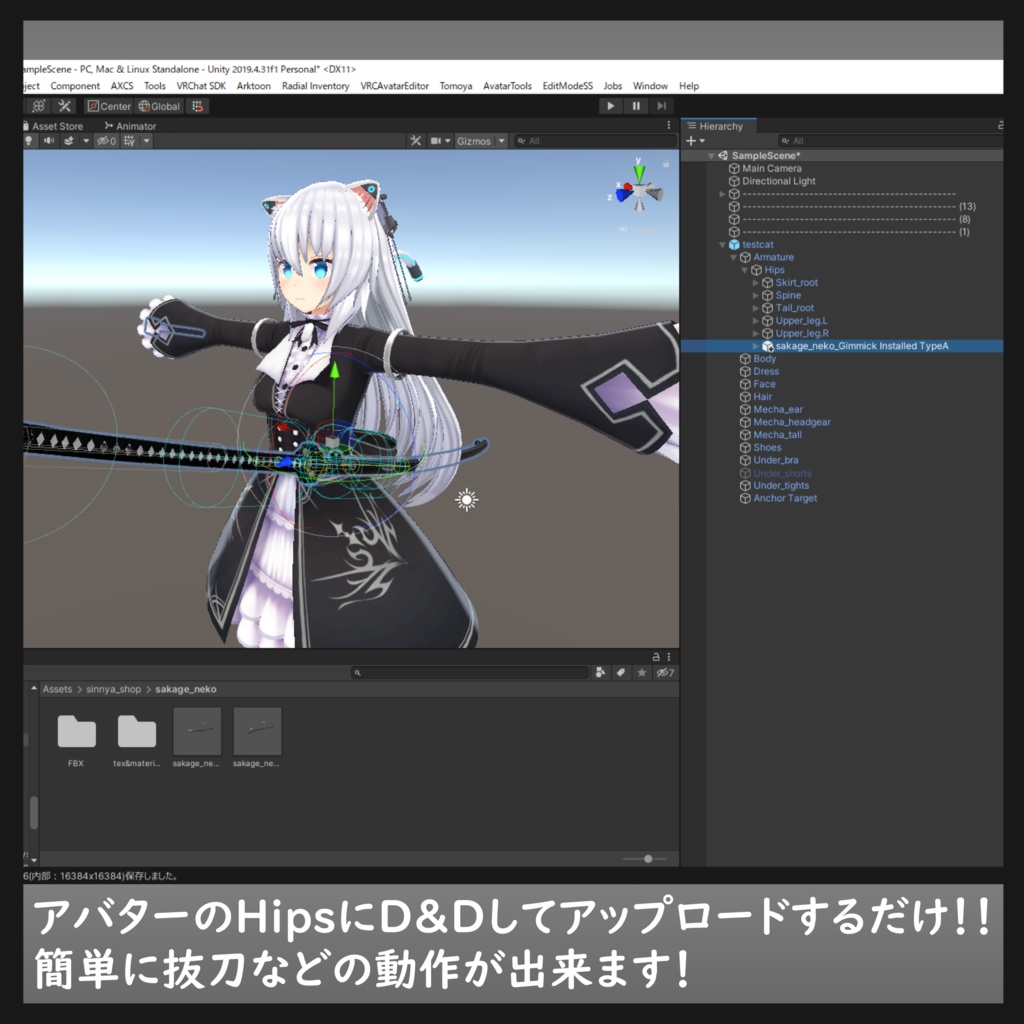Screen dimensions: 1024x1024
Task: Open Radial Inventory menu
Action: click(x=315, y=86)
